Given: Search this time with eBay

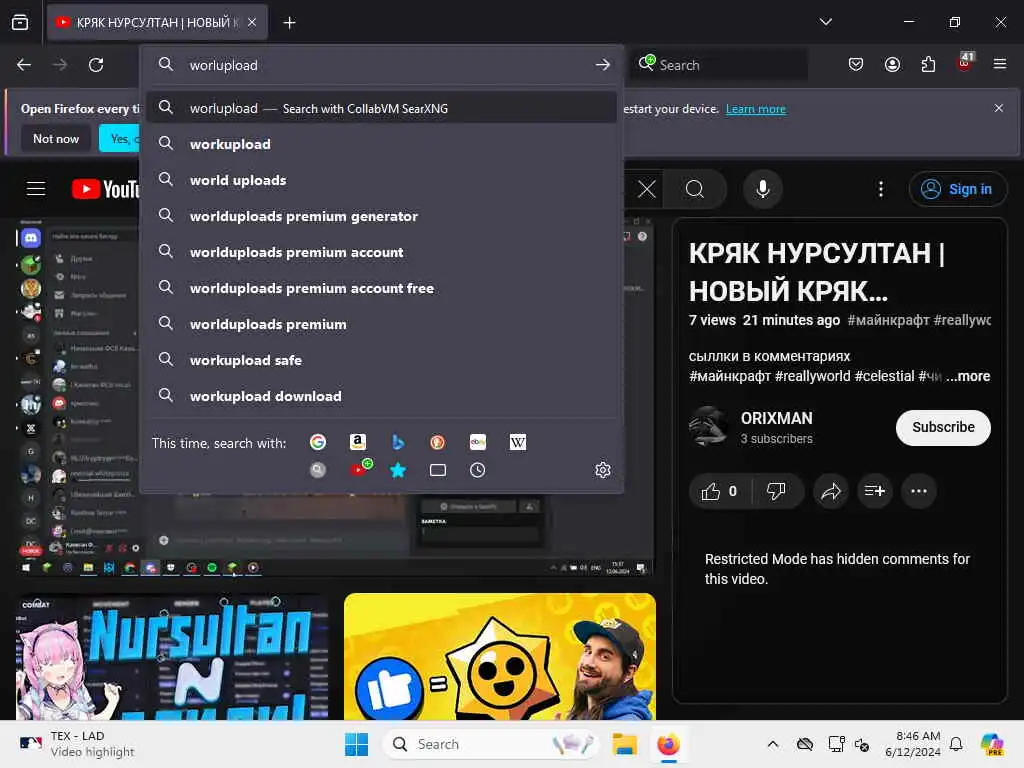Looking at the screenshot, I should point(478,442).
